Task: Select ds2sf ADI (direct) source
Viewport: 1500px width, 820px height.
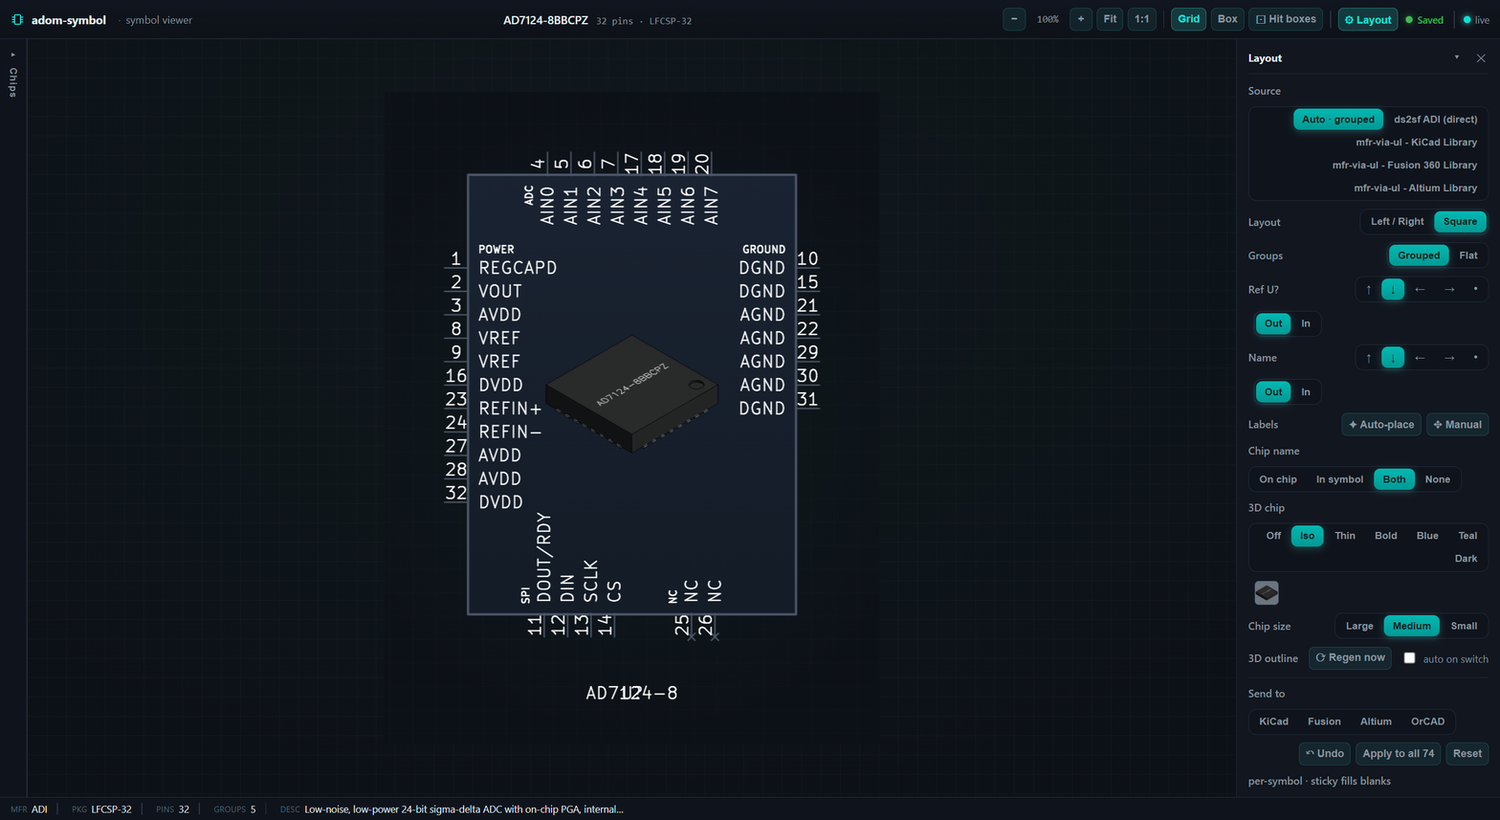Action: point(1435,120)
